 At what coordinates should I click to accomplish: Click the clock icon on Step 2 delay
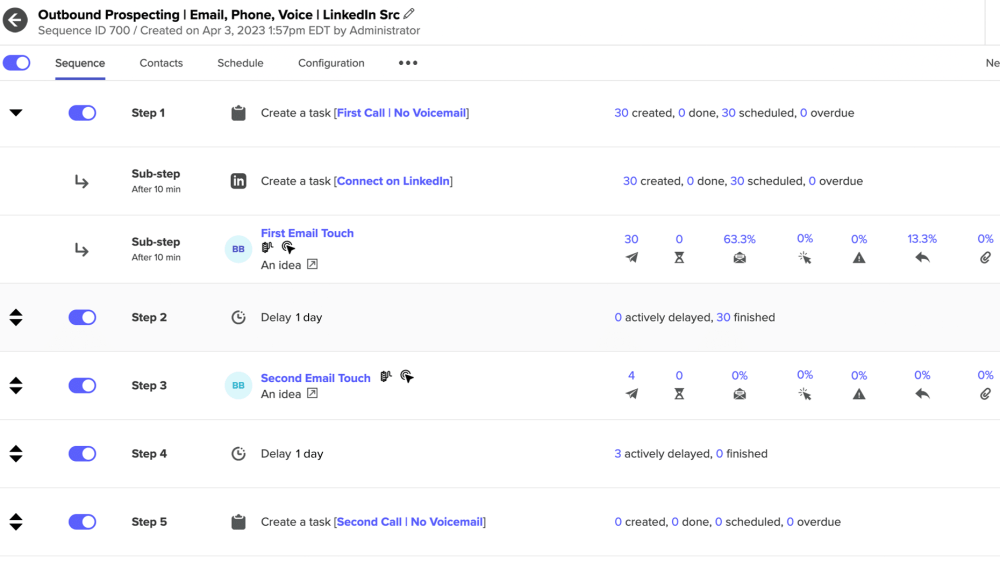(x=238, y=317)
